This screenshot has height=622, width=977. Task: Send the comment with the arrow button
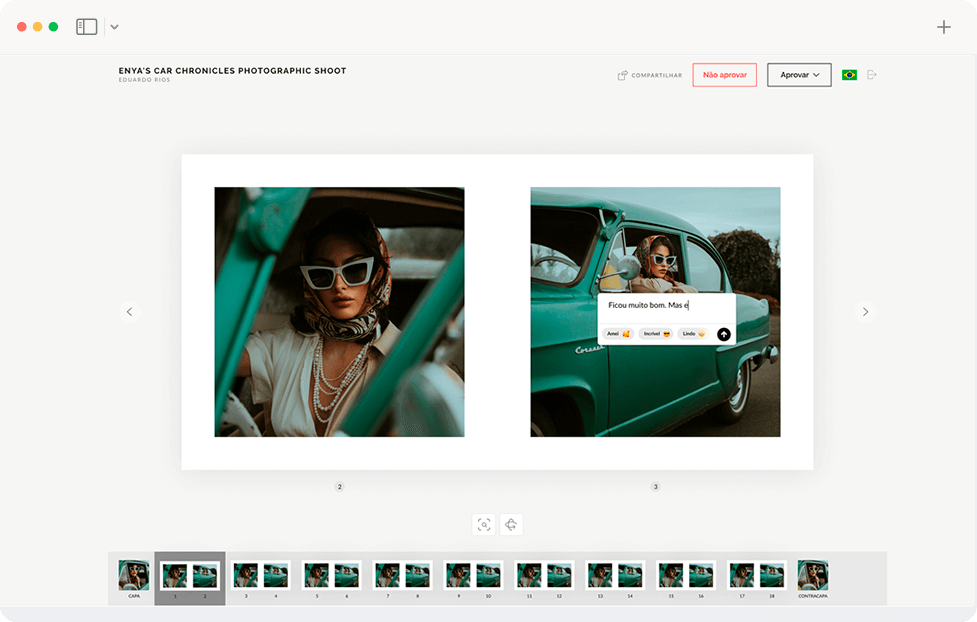point(724,334)
